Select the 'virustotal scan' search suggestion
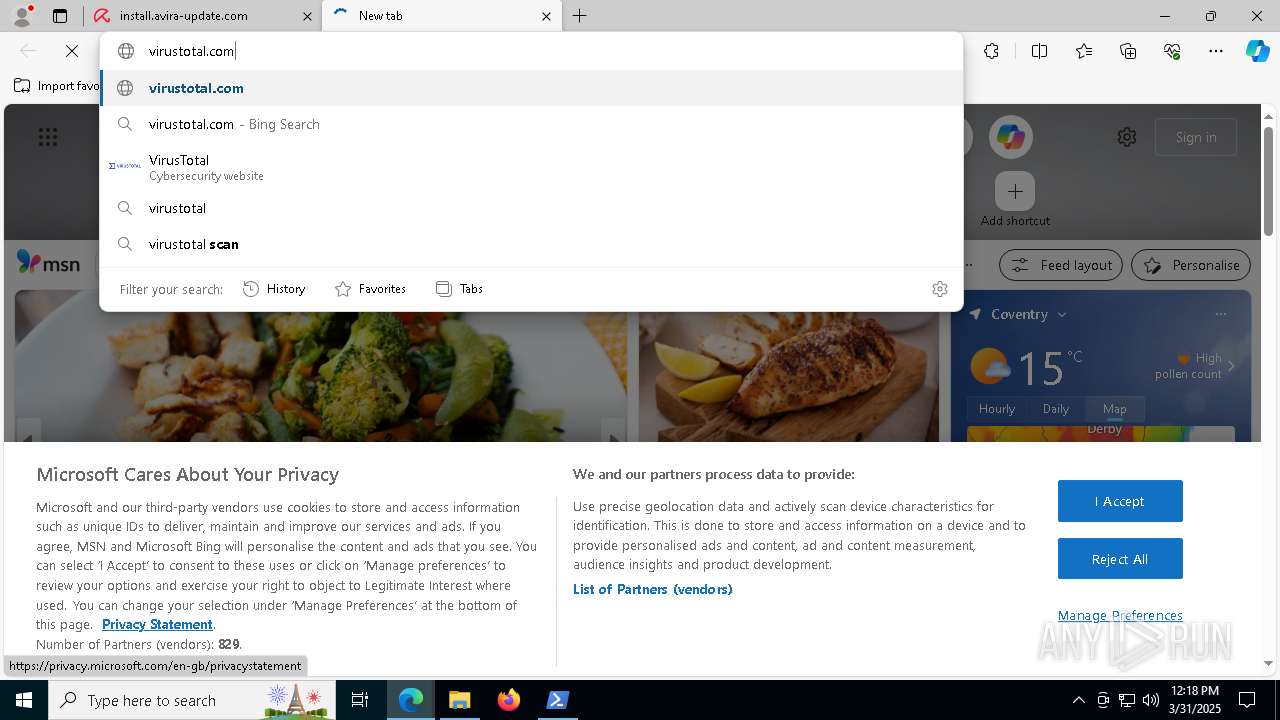Screen dimensions: 1280x720 coord(531,244)
